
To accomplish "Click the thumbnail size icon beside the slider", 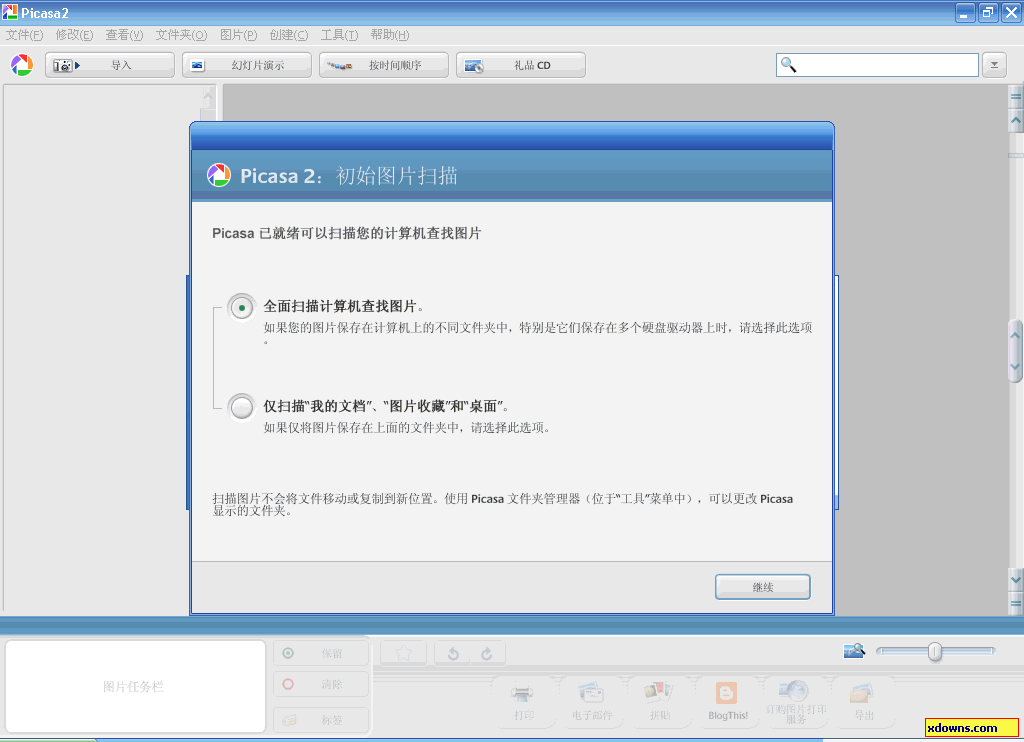I will click(x=854, y=651).
